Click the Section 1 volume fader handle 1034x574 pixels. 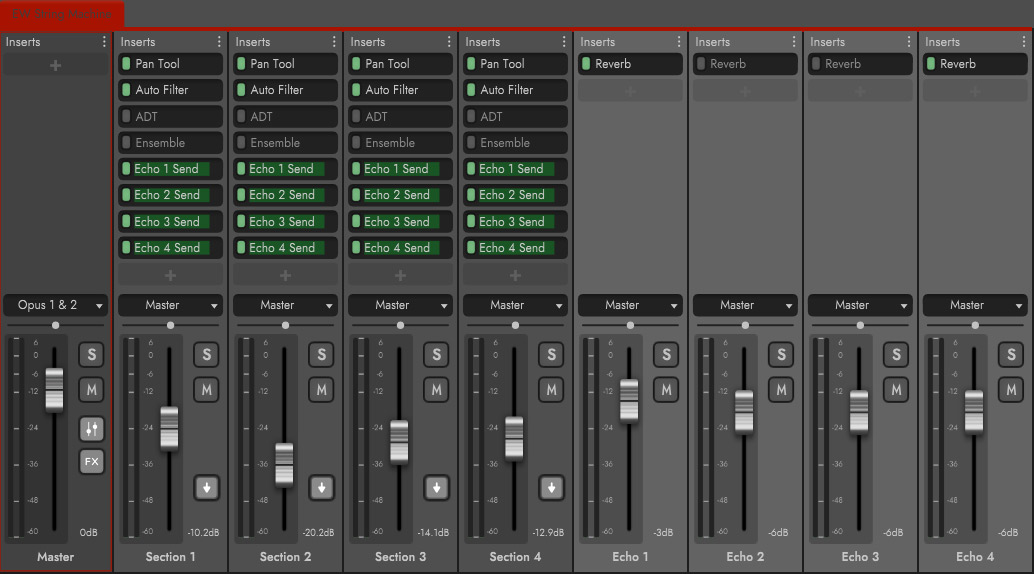pos(169,427)
